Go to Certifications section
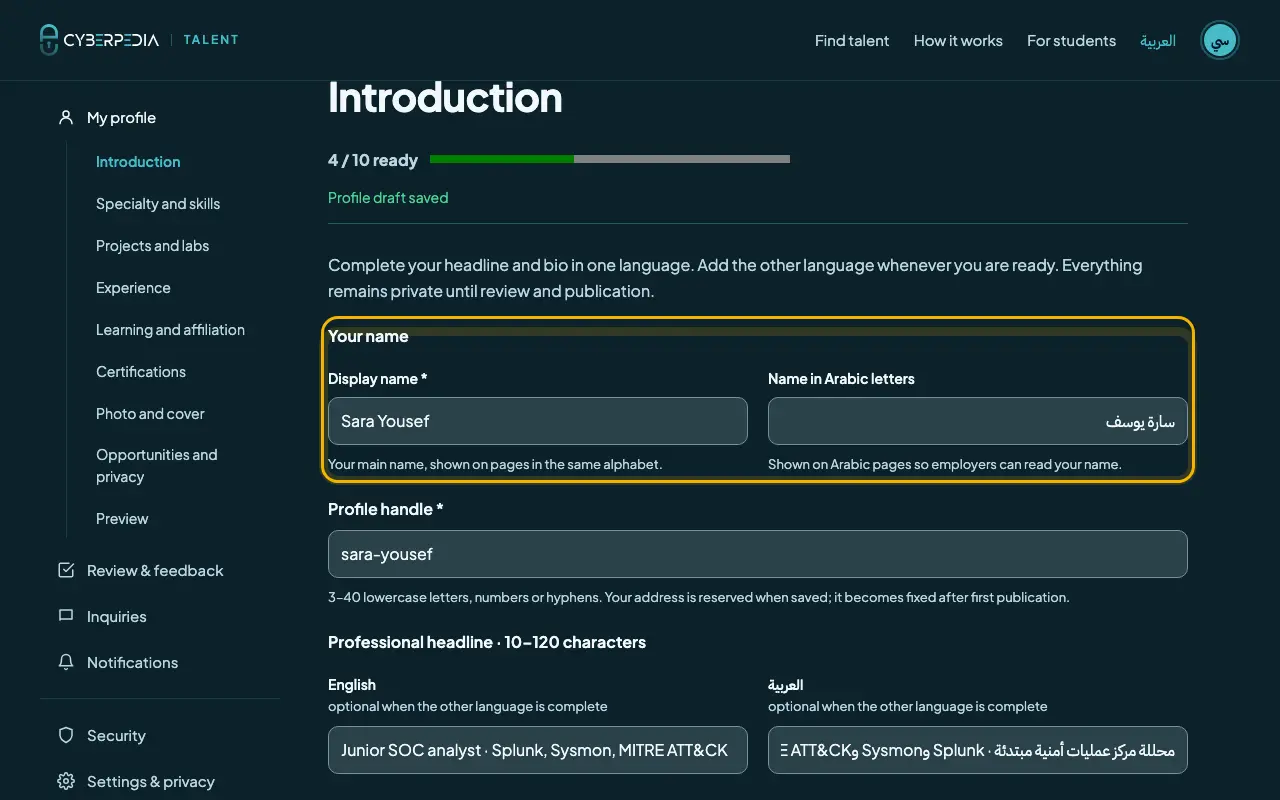Image resolution: width=1280 pixels, height=800 pixels. [x=141, y=372]
